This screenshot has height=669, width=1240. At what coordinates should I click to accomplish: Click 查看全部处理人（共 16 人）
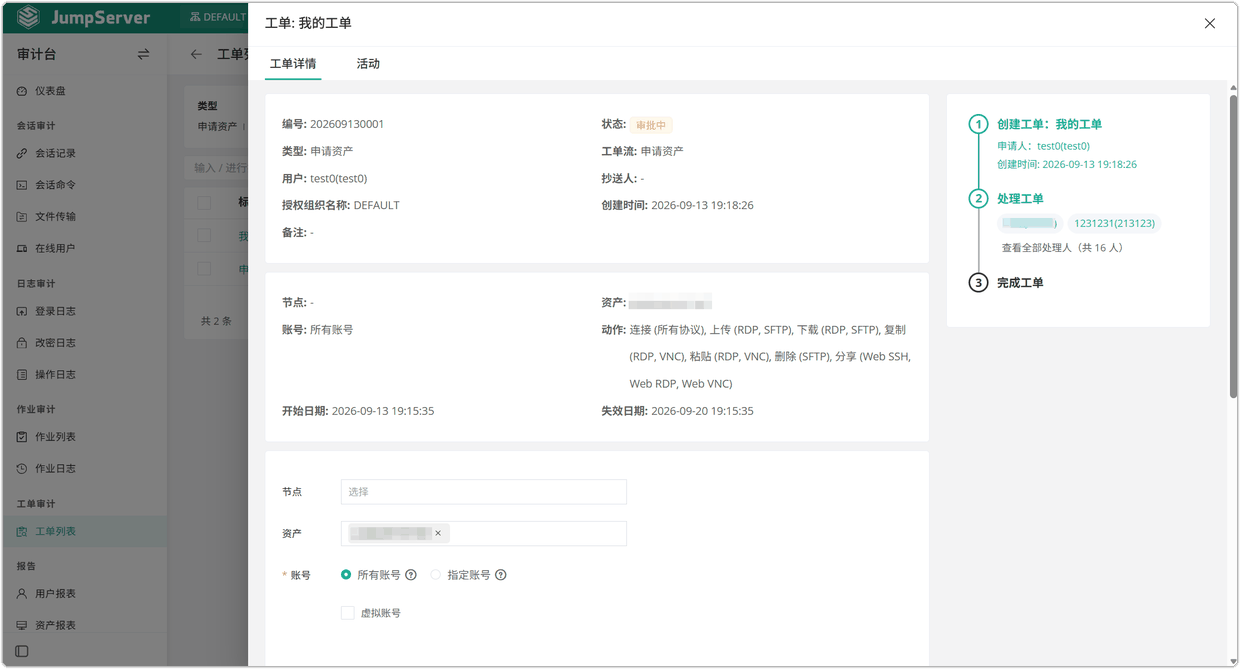tap(1062, 248)
